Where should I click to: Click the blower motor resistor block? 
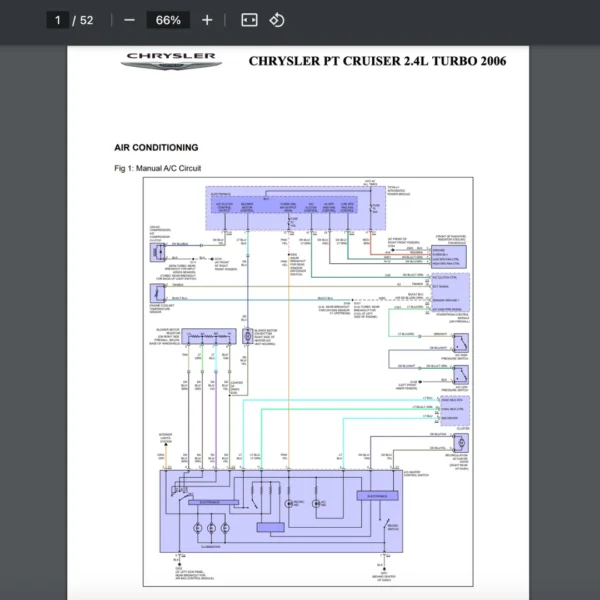[212, 338]
